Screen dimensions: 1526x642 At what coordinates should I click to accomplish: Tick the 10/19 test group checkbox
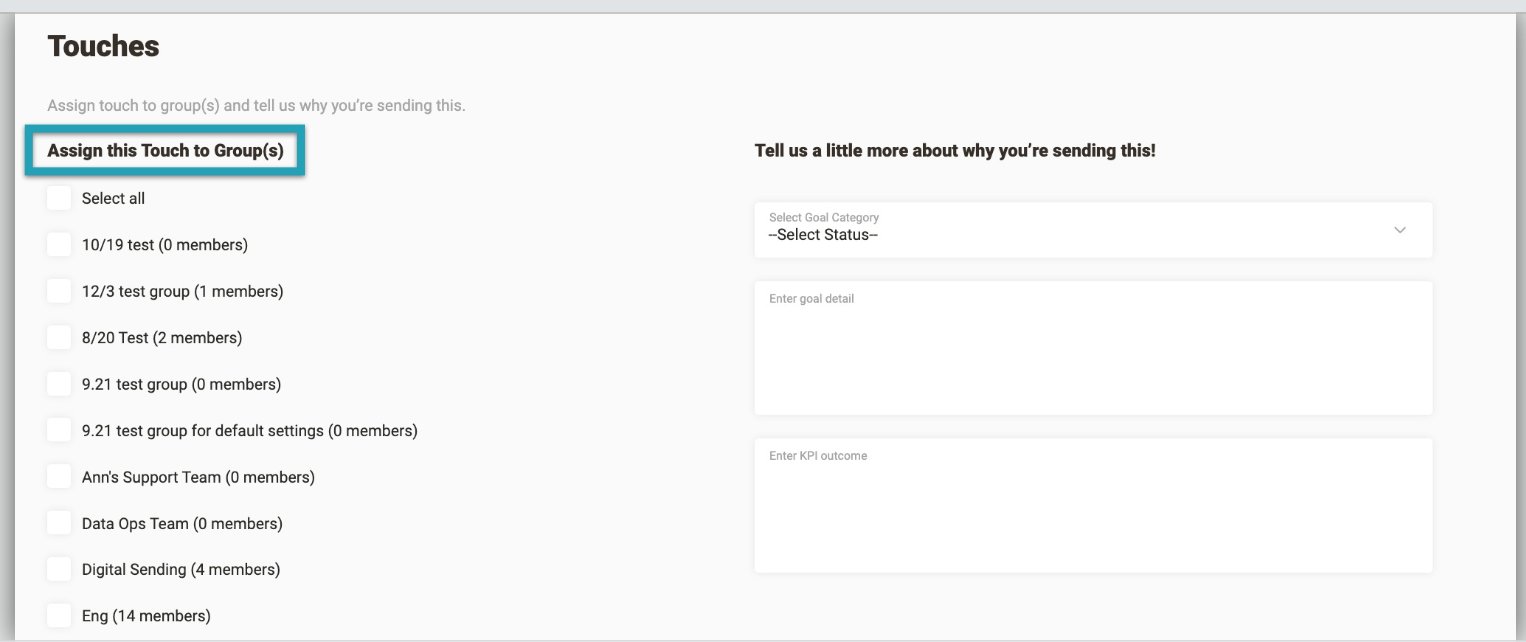click(59, 245)
